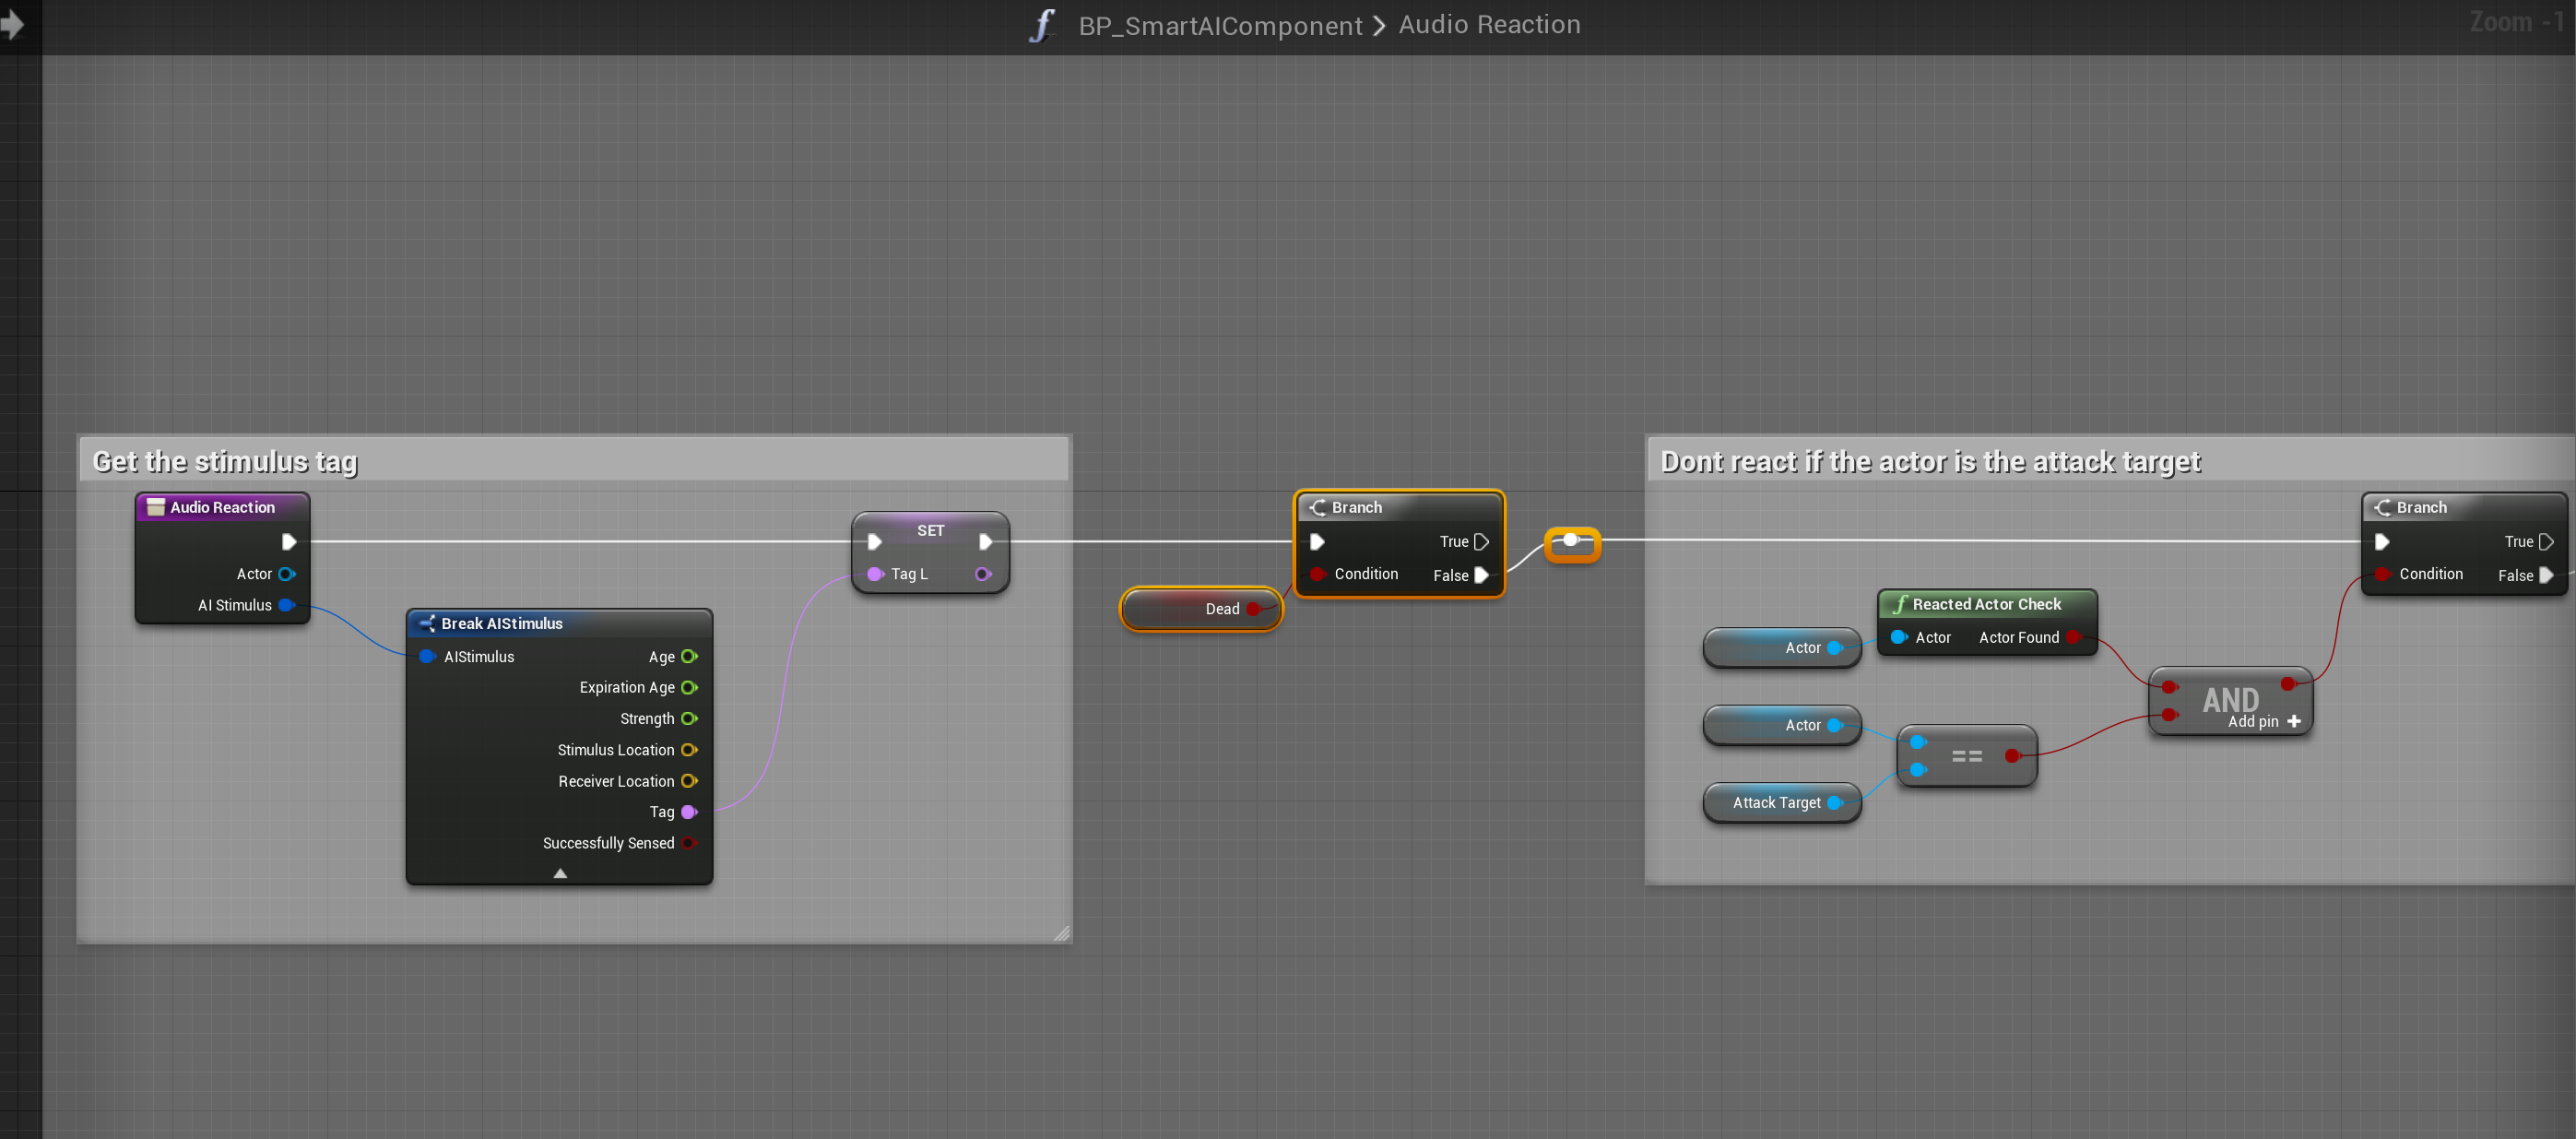Image resolution: width=2576 pixels, height=1139 pixels.
Task: Click the Actor Found output pin
Action: tap(2073, 637)
